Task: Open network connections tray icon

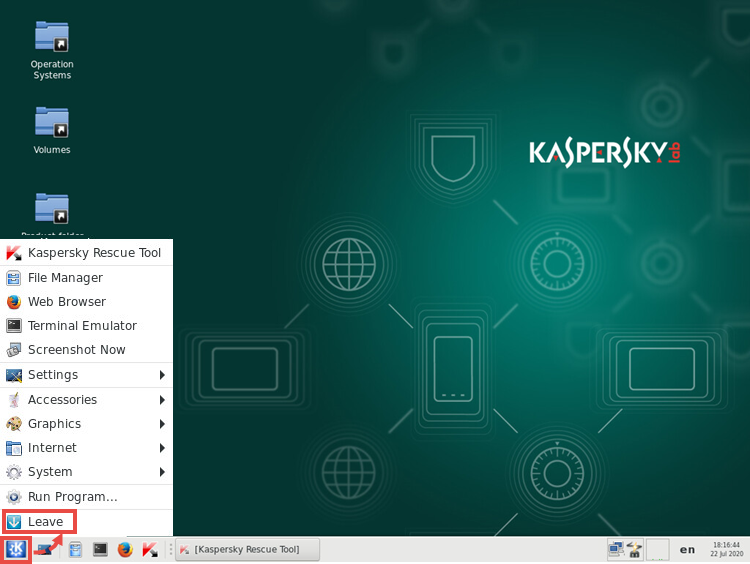Action: pyautogui.click(x=616, y=549)
